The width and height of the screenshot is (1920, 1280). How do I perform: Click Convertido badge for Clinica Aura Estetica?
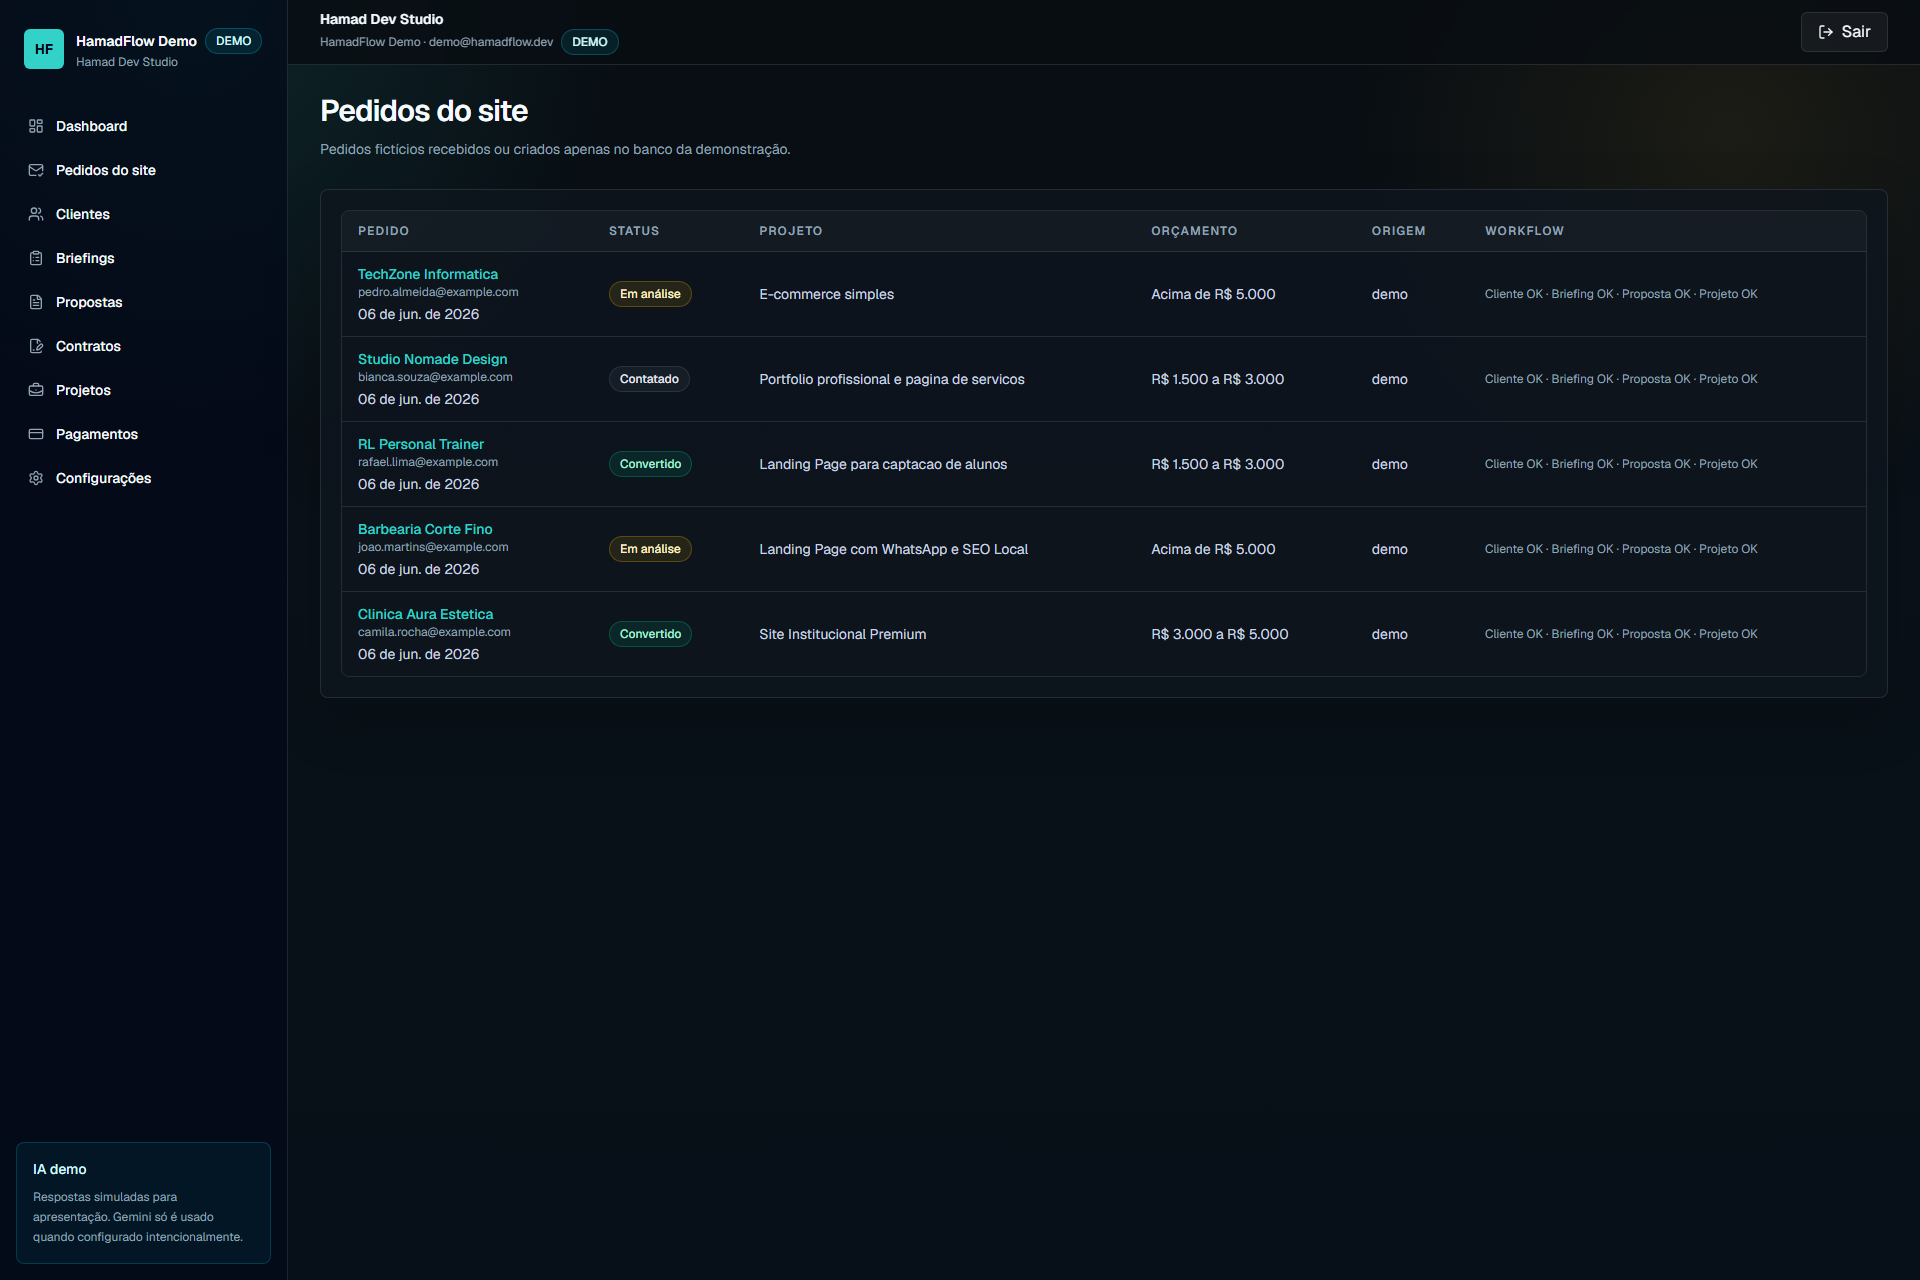coord(650,634)
